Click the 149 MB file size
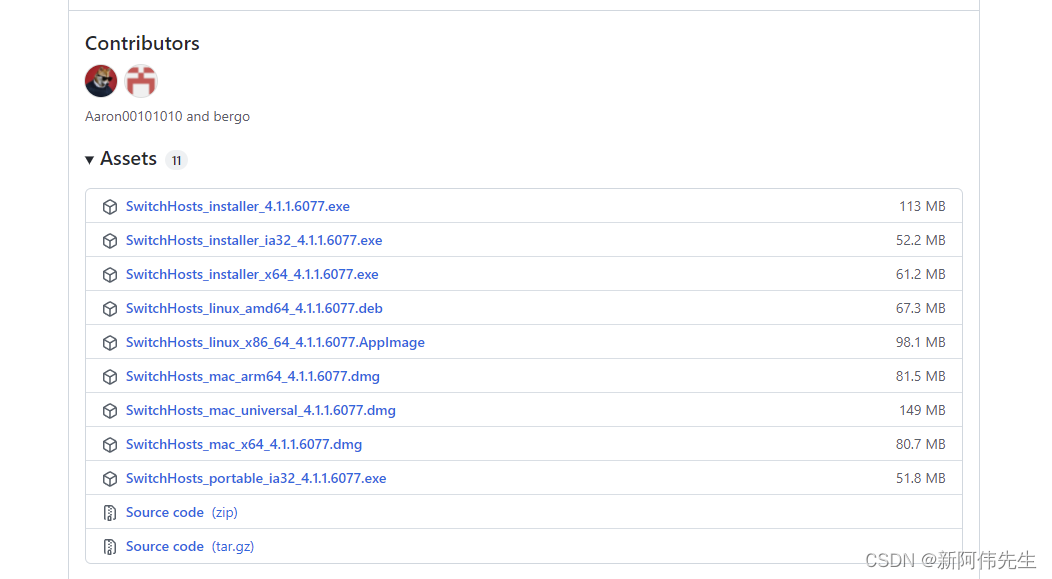1052x579 pixels. coord(922,410)
